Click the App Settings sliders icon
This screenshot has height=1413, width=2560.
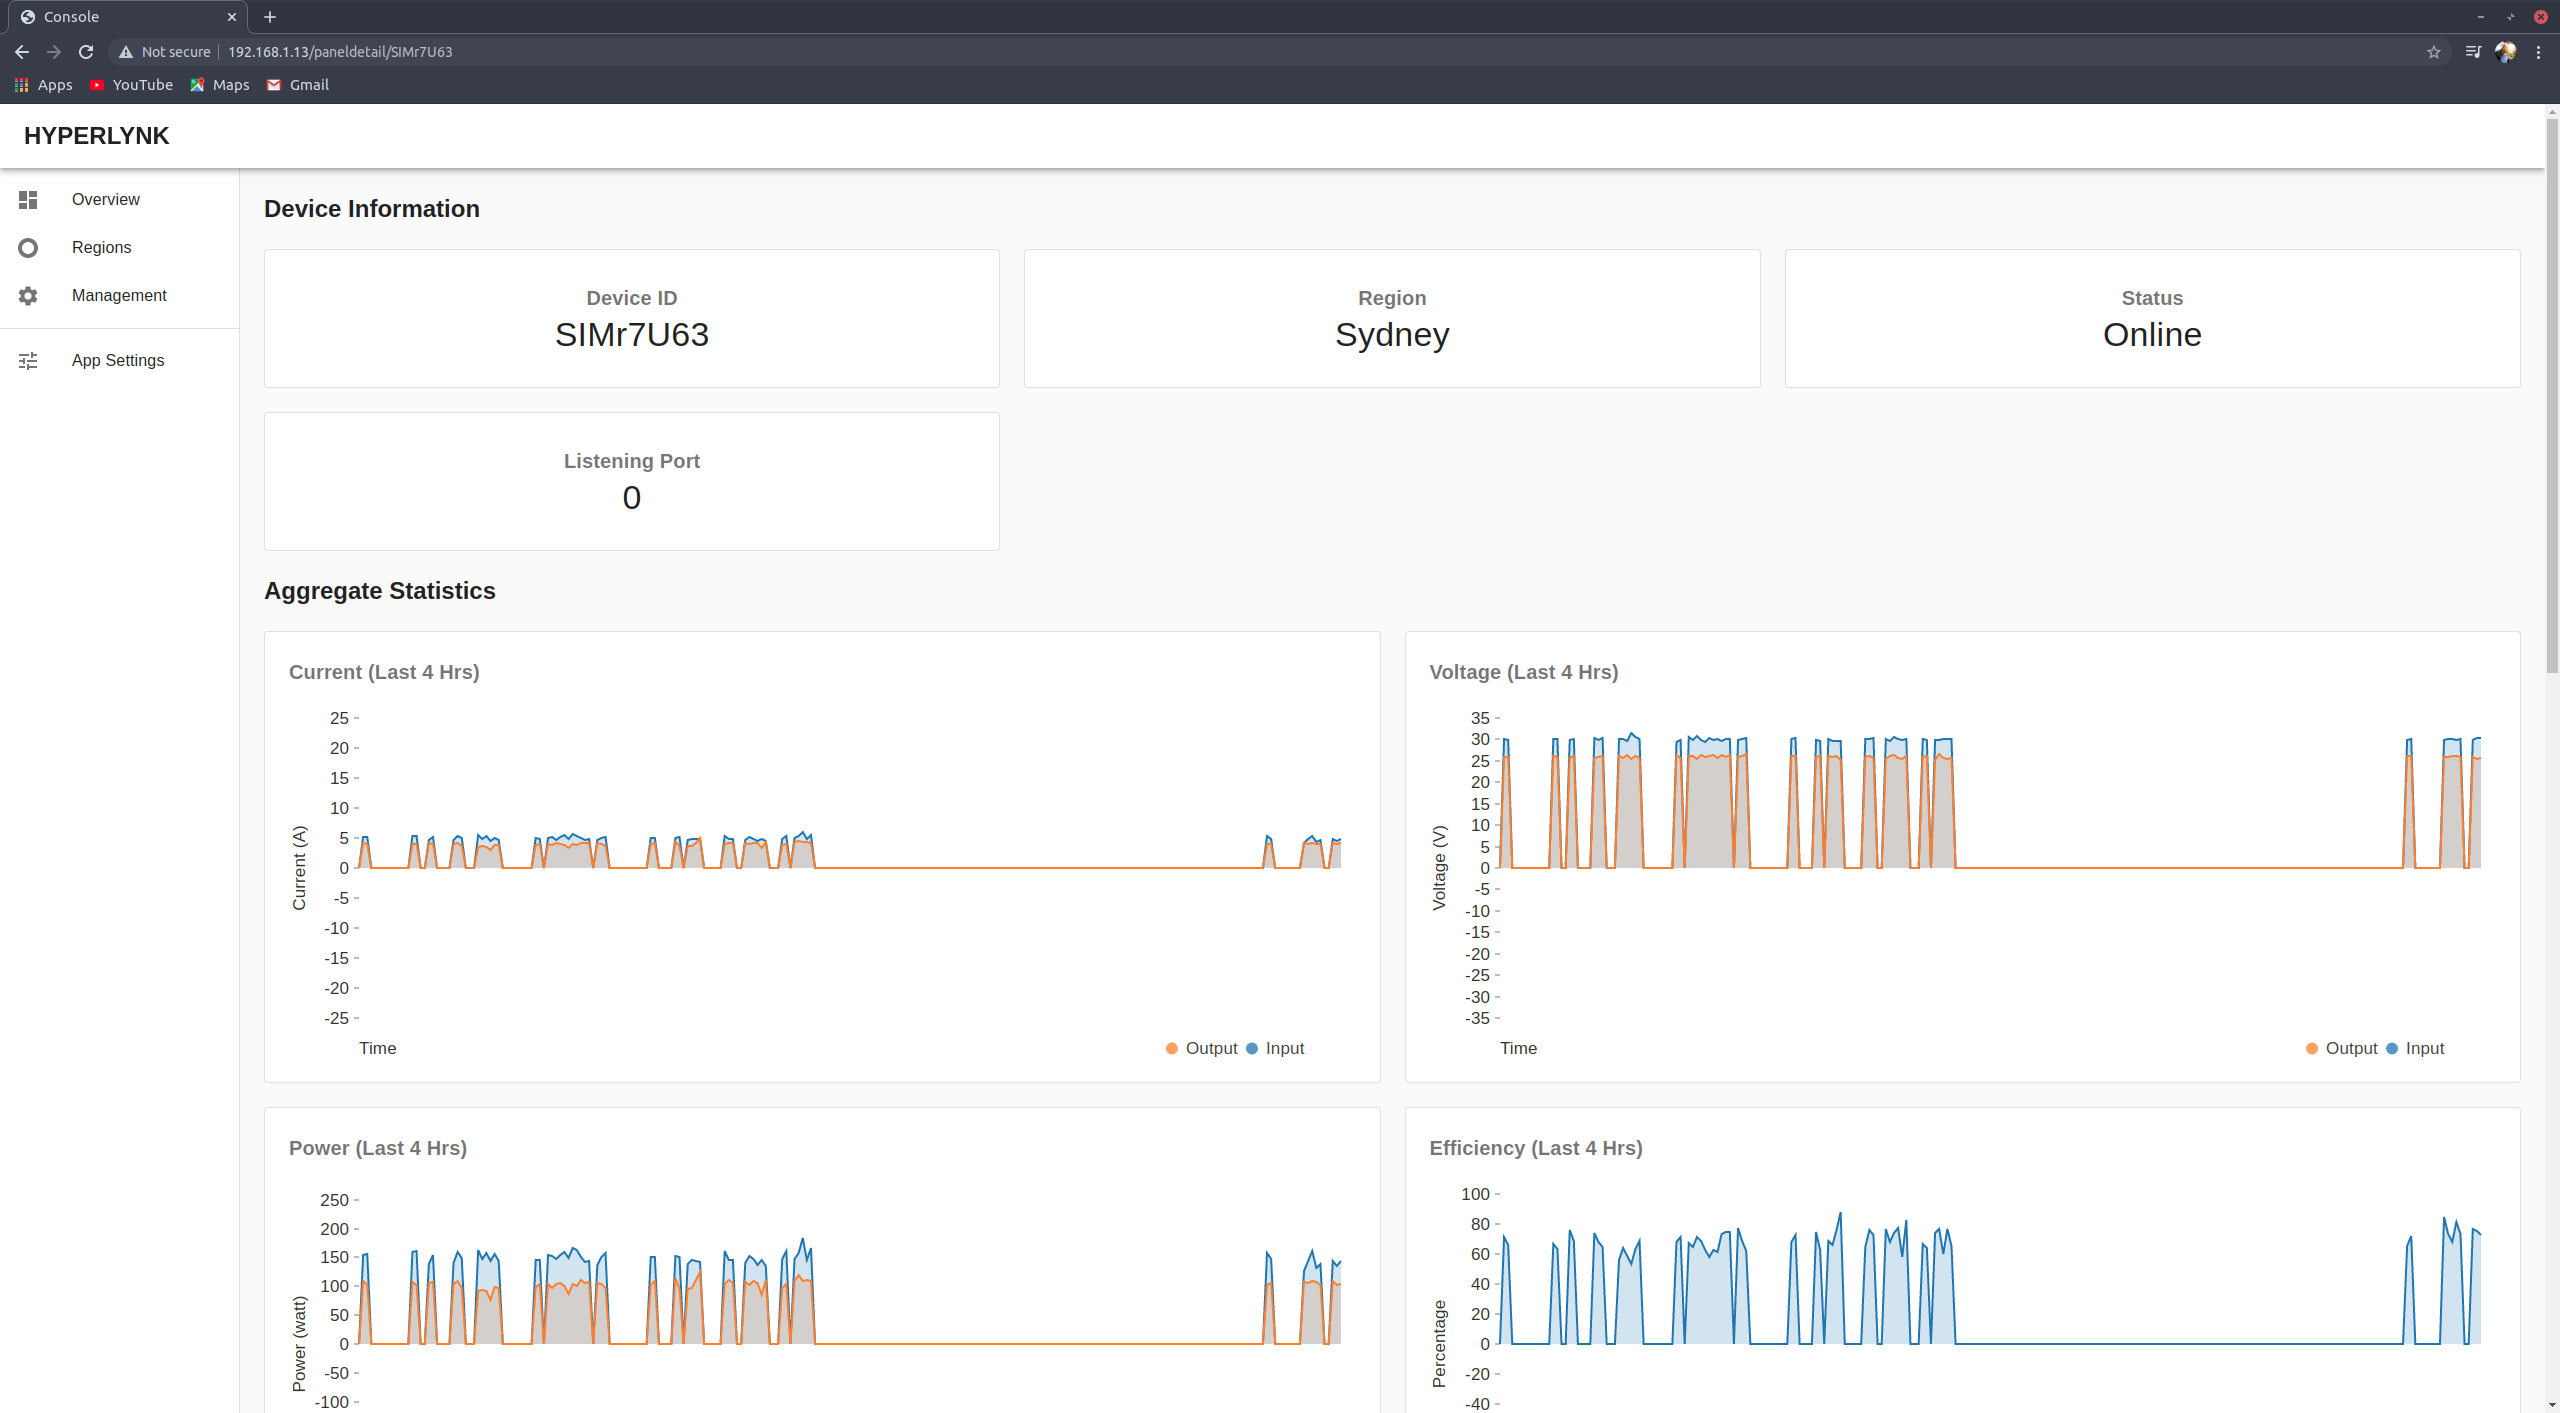point(28,361)
